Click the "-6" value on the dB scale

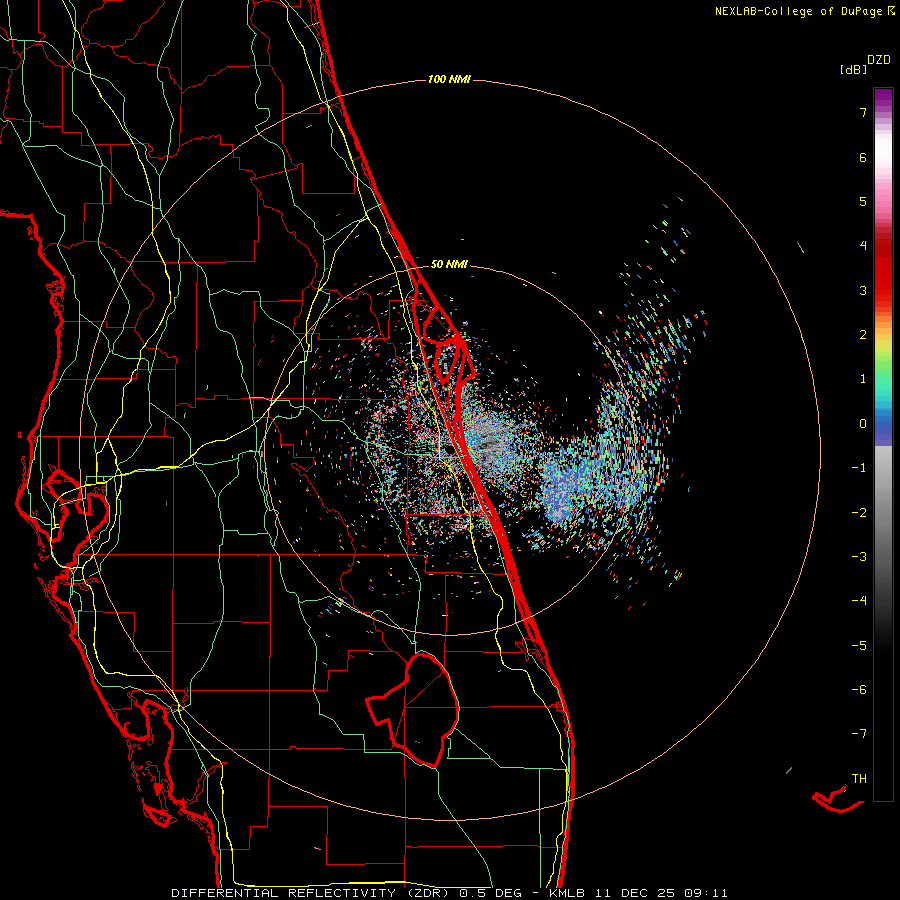tap(859, 690)
